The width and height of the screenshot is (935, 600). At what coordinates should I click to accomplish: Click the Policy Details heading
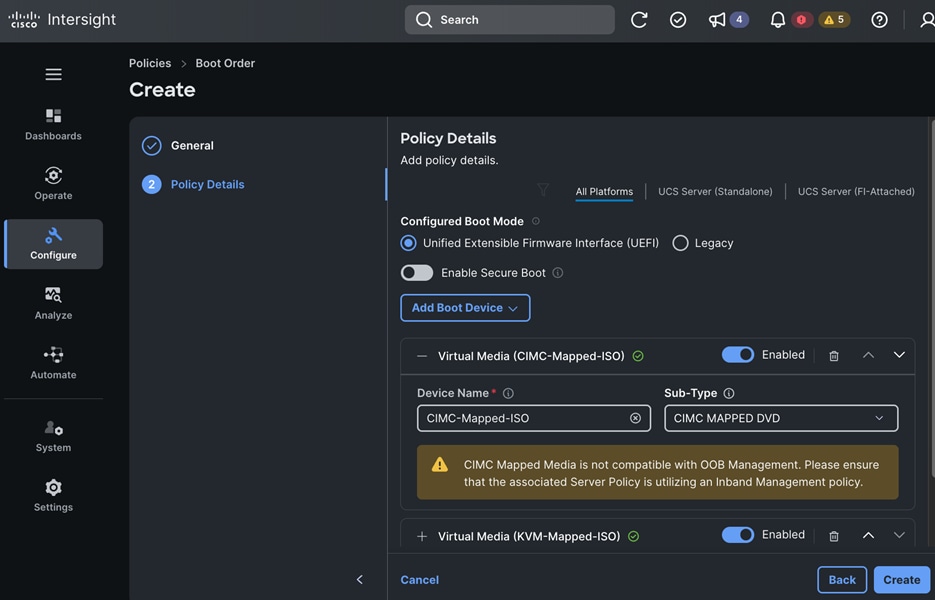click(448, 138)
